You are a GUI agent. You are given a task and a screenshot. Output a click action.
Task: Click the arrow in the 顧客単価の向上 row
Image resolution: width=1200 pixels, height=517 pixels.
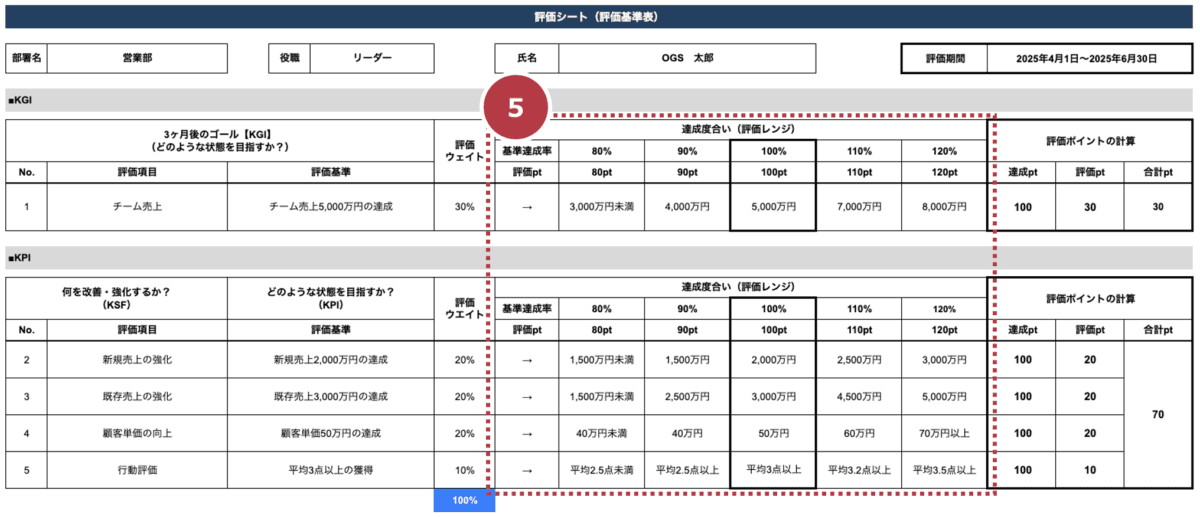pyautogui.click(x=526, y=433)
